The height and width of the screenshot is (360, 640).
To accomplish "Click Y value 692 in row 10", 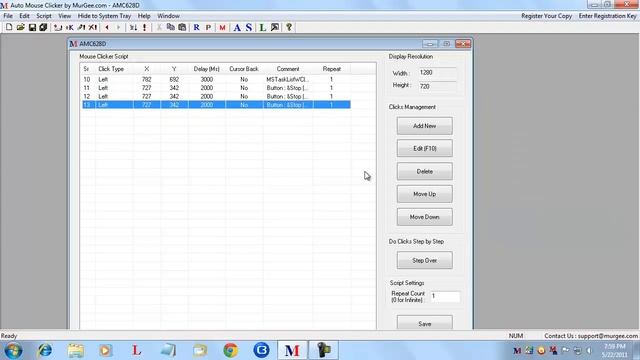I will pos(174,79).
